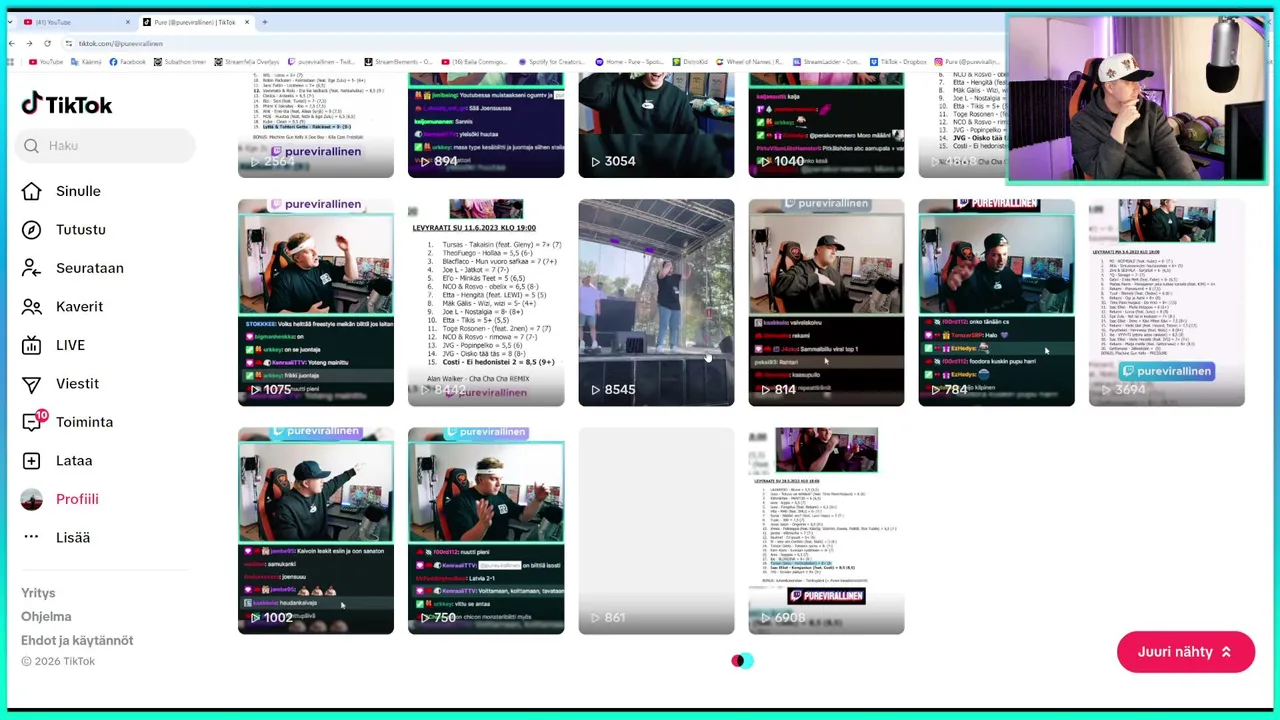
Task: Go forward with the browser forward arrow
Action: tap(30, 43)
